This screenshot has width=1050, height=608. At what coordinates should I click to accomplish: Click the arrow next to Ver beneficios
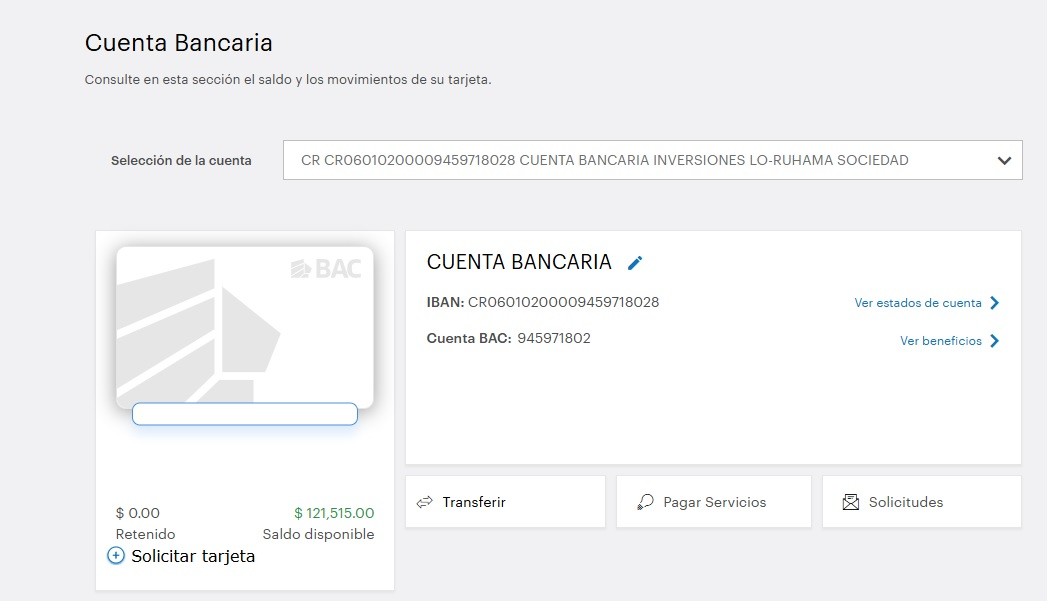[x=994, y=341]
